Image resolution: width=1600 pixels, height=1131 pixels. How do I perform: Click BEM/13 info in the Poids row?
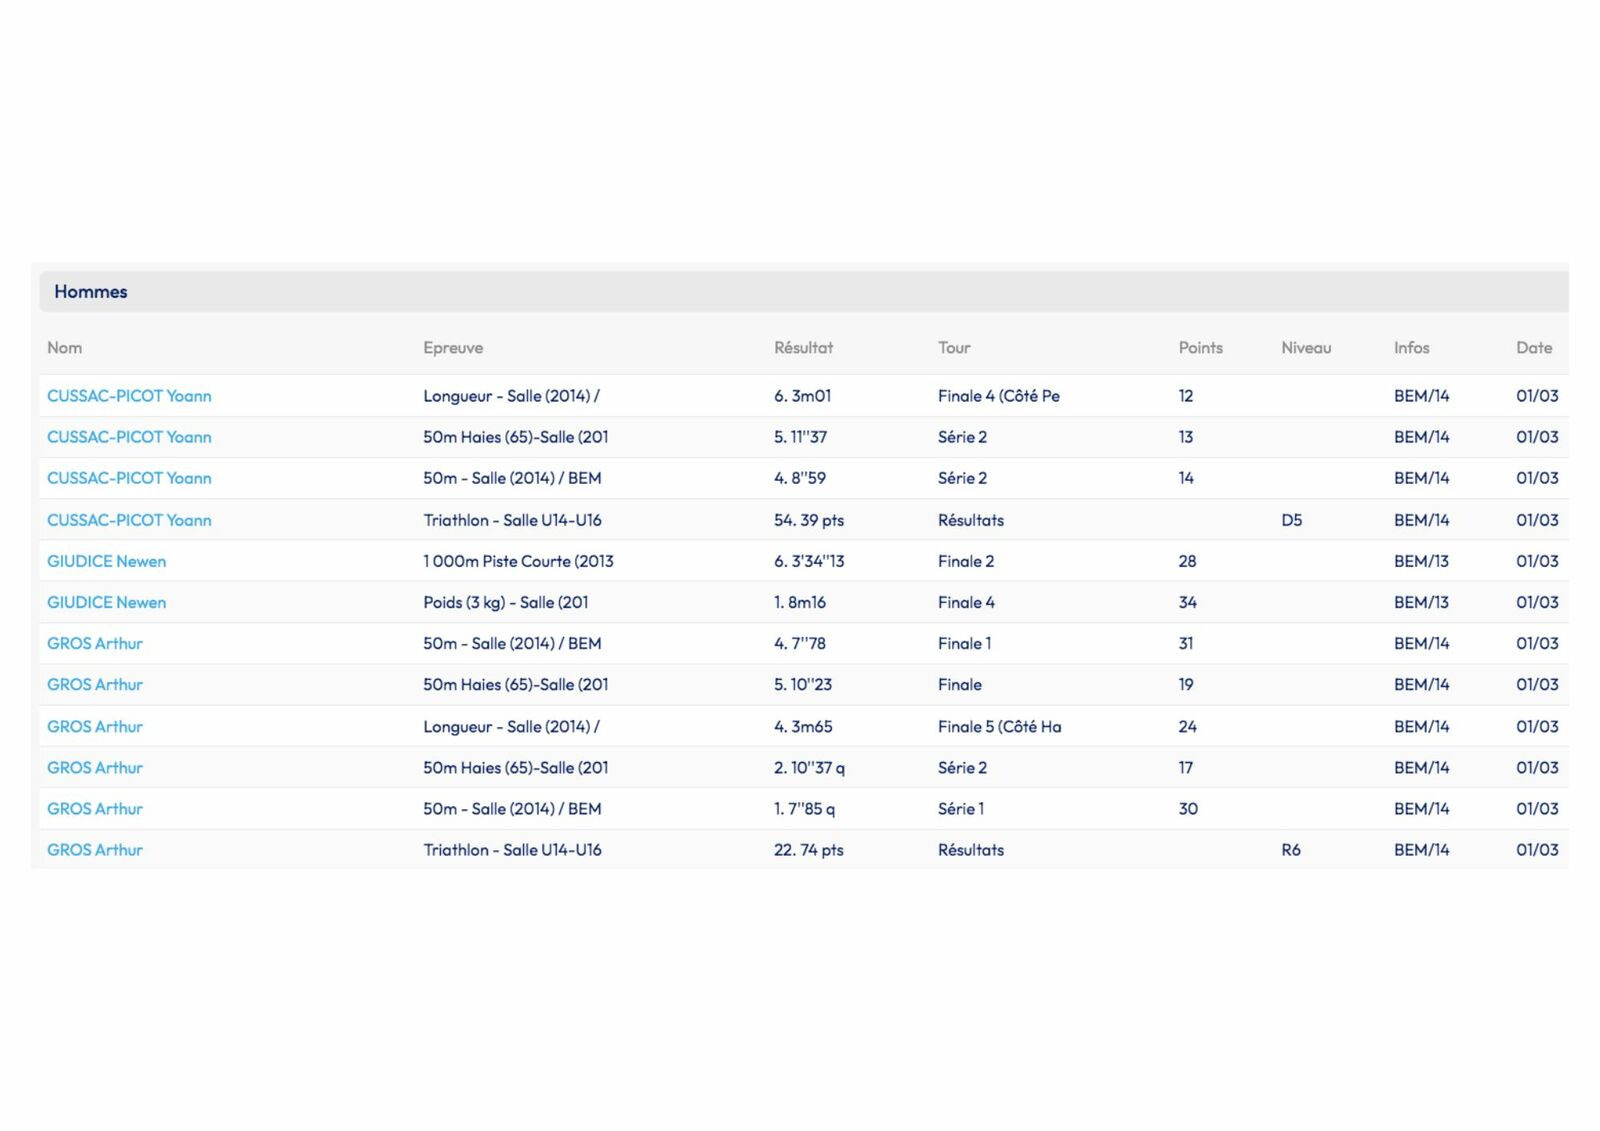pyautogui.click(x=1420, y=602)
